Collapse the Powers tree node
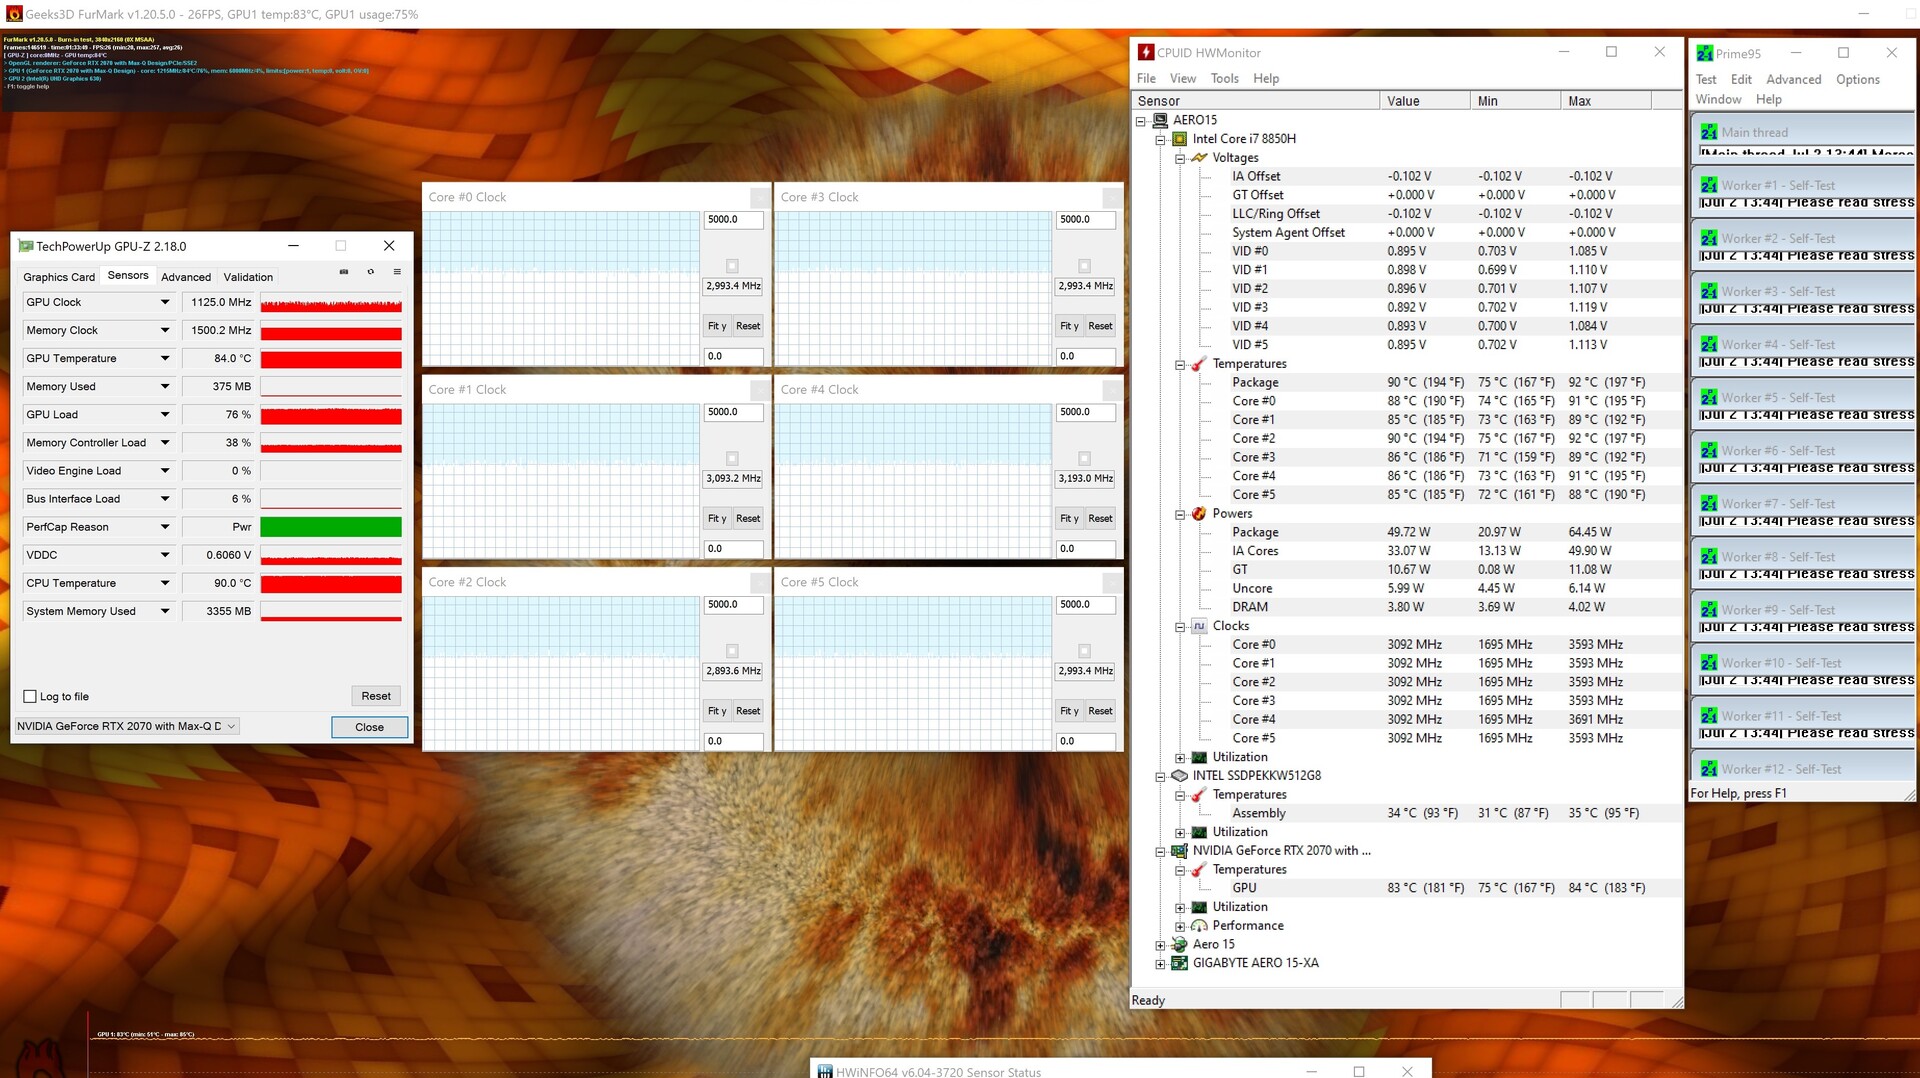This screenshot has width=1920, height=1078. point(1180,514)
